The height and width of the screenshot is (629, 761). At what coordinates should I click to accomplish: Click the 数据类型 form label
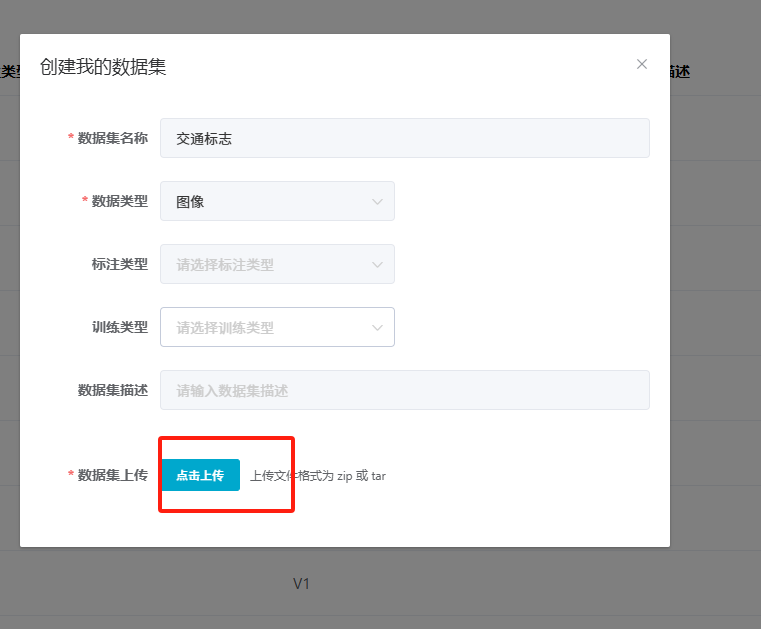[119, 201]
